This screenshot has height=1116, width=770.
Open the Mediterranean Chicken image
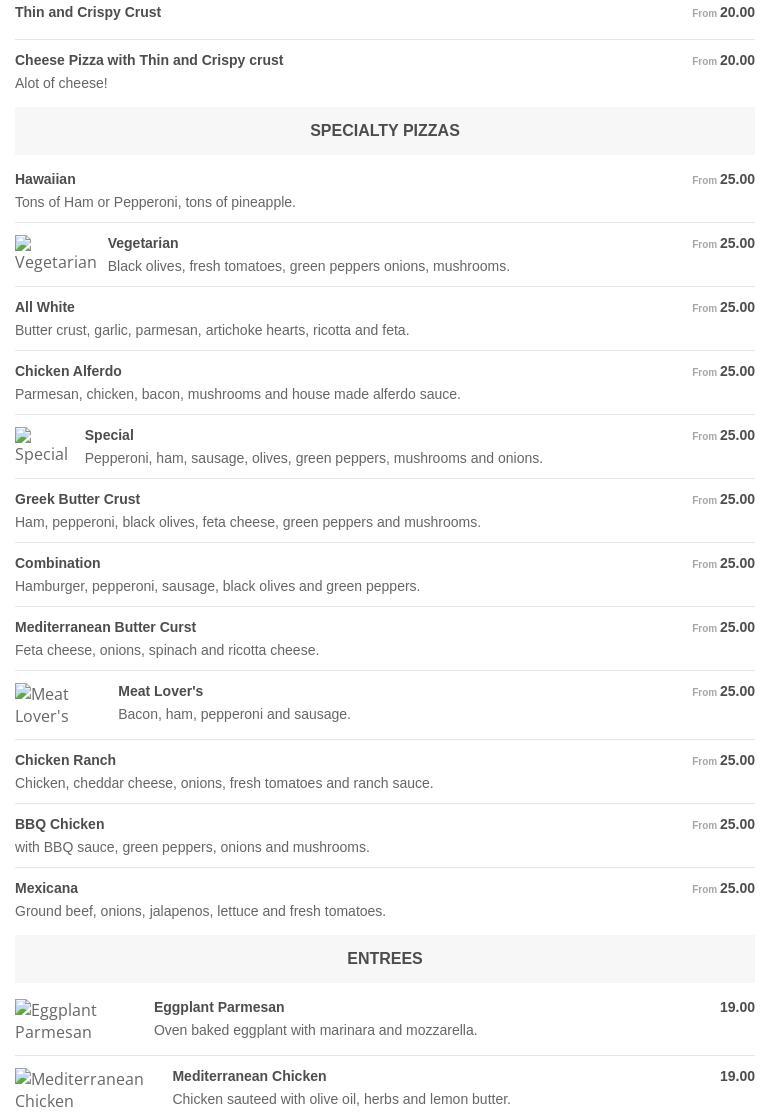tap(79, 1089)
